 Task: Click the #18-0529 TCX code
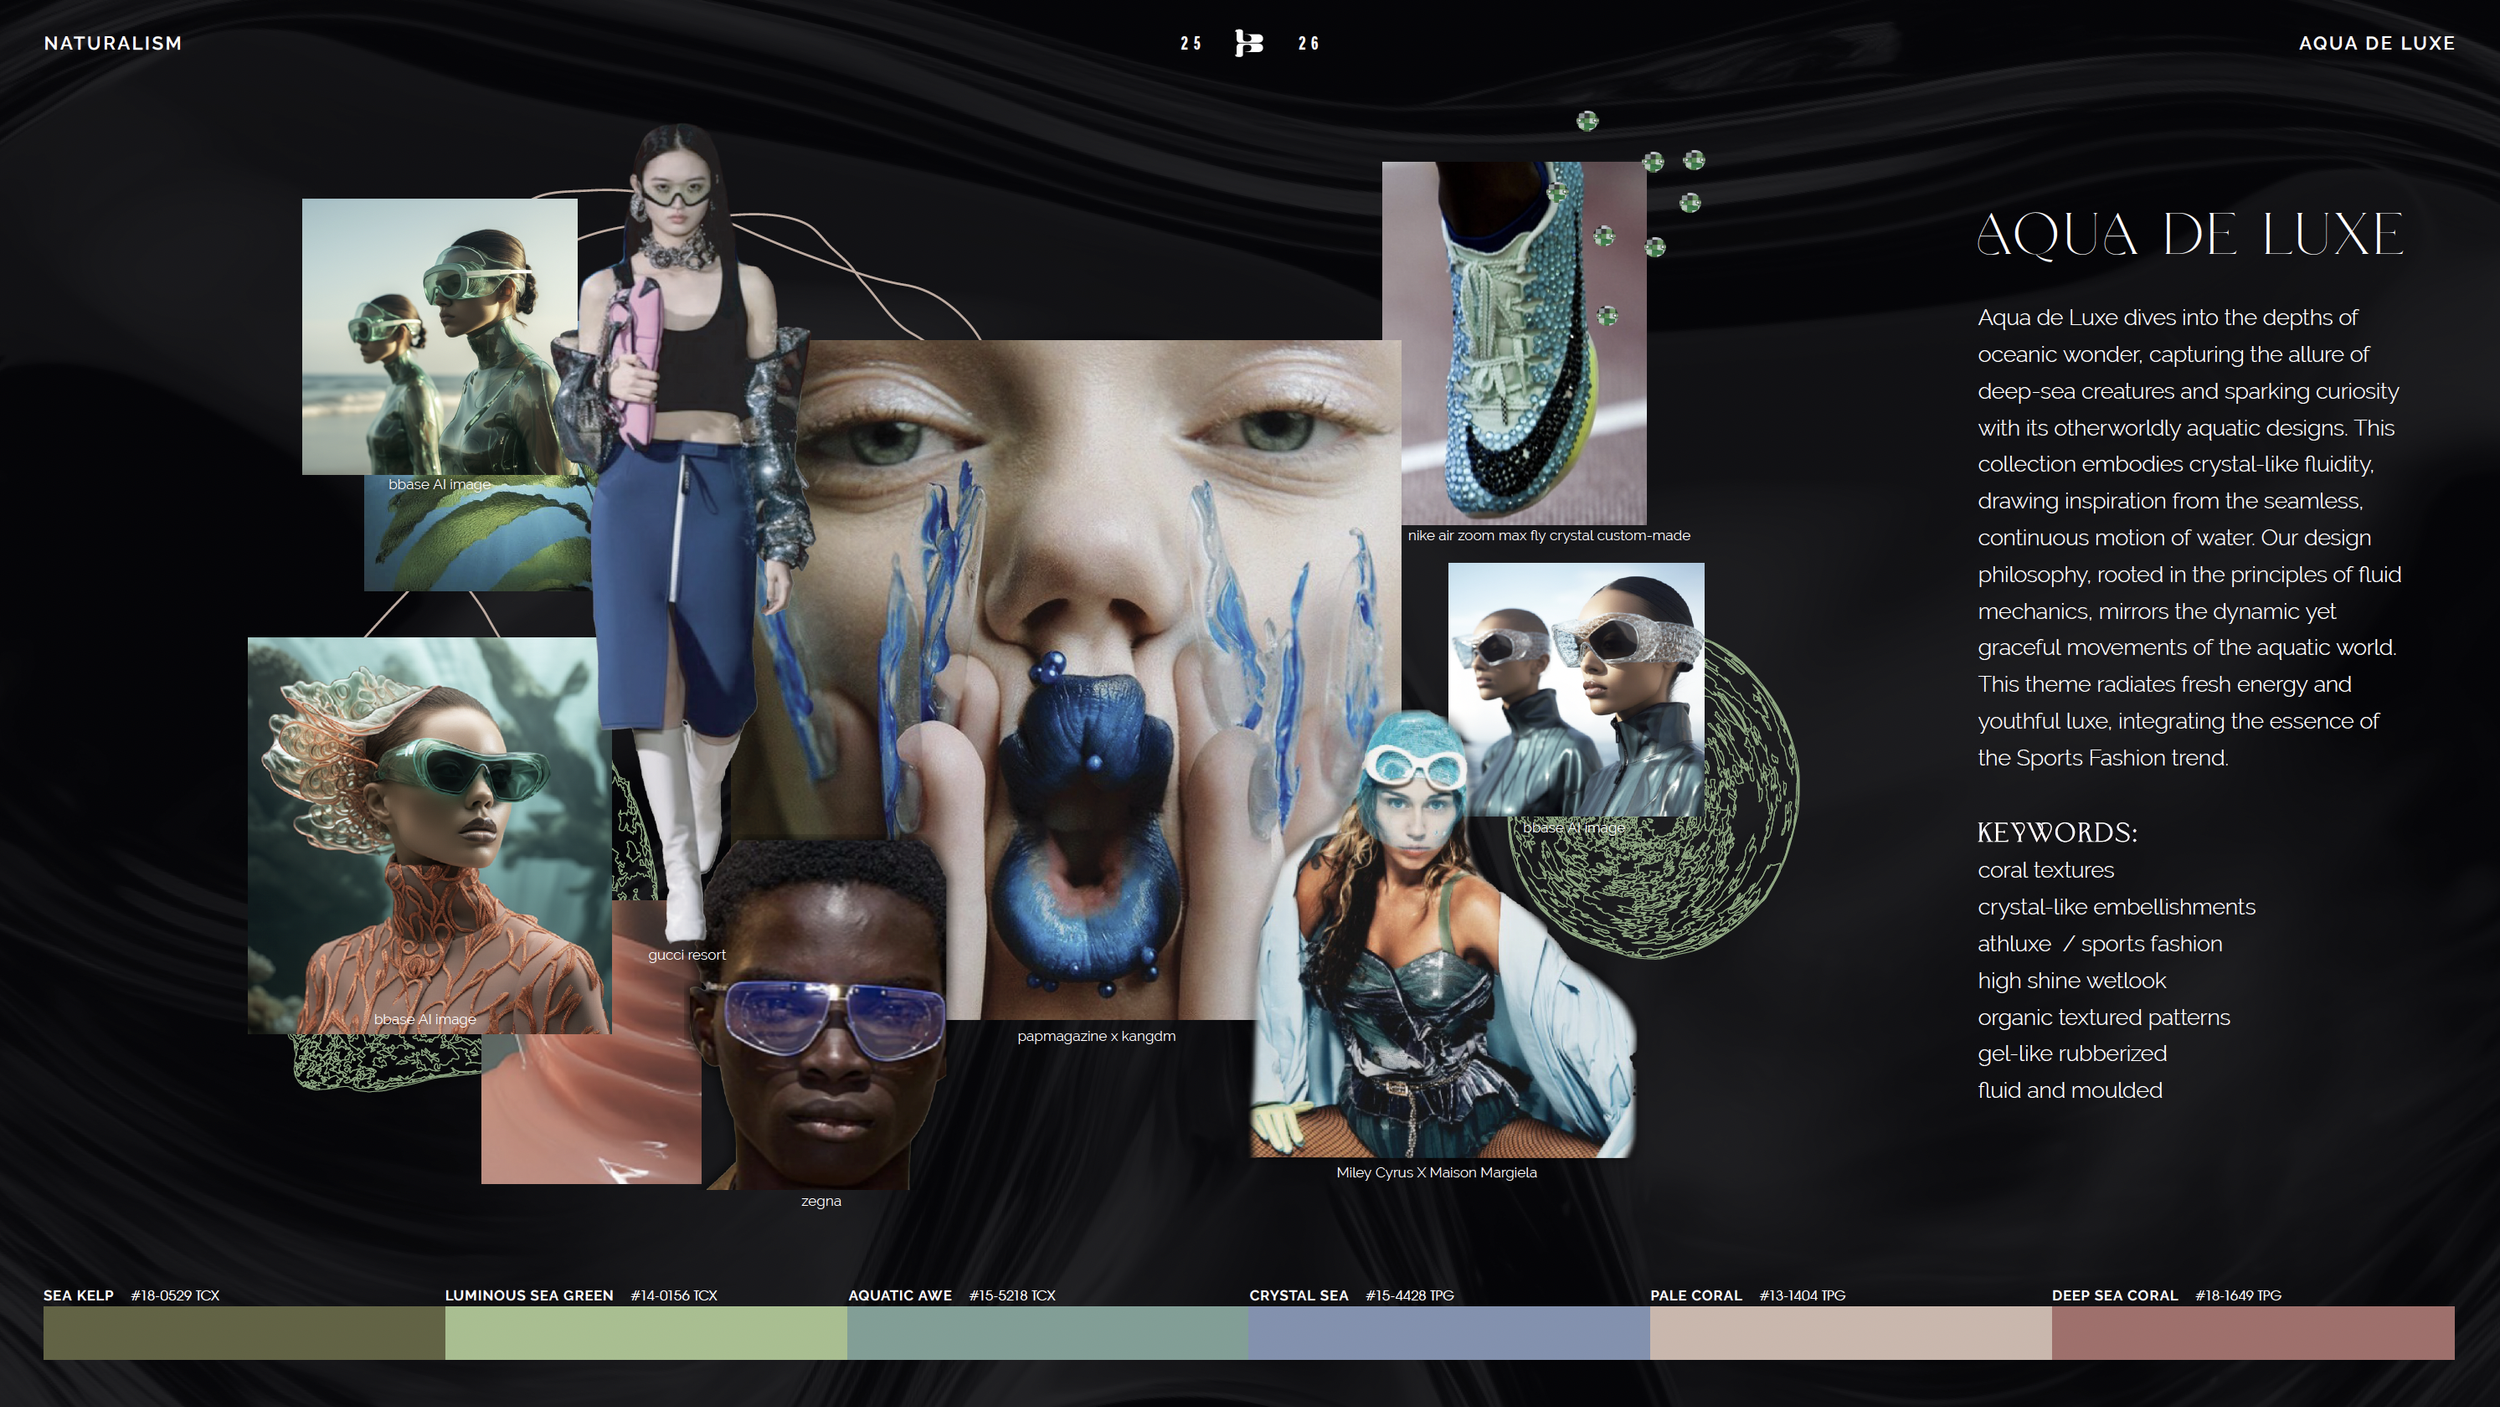[x=175, y=1295]
